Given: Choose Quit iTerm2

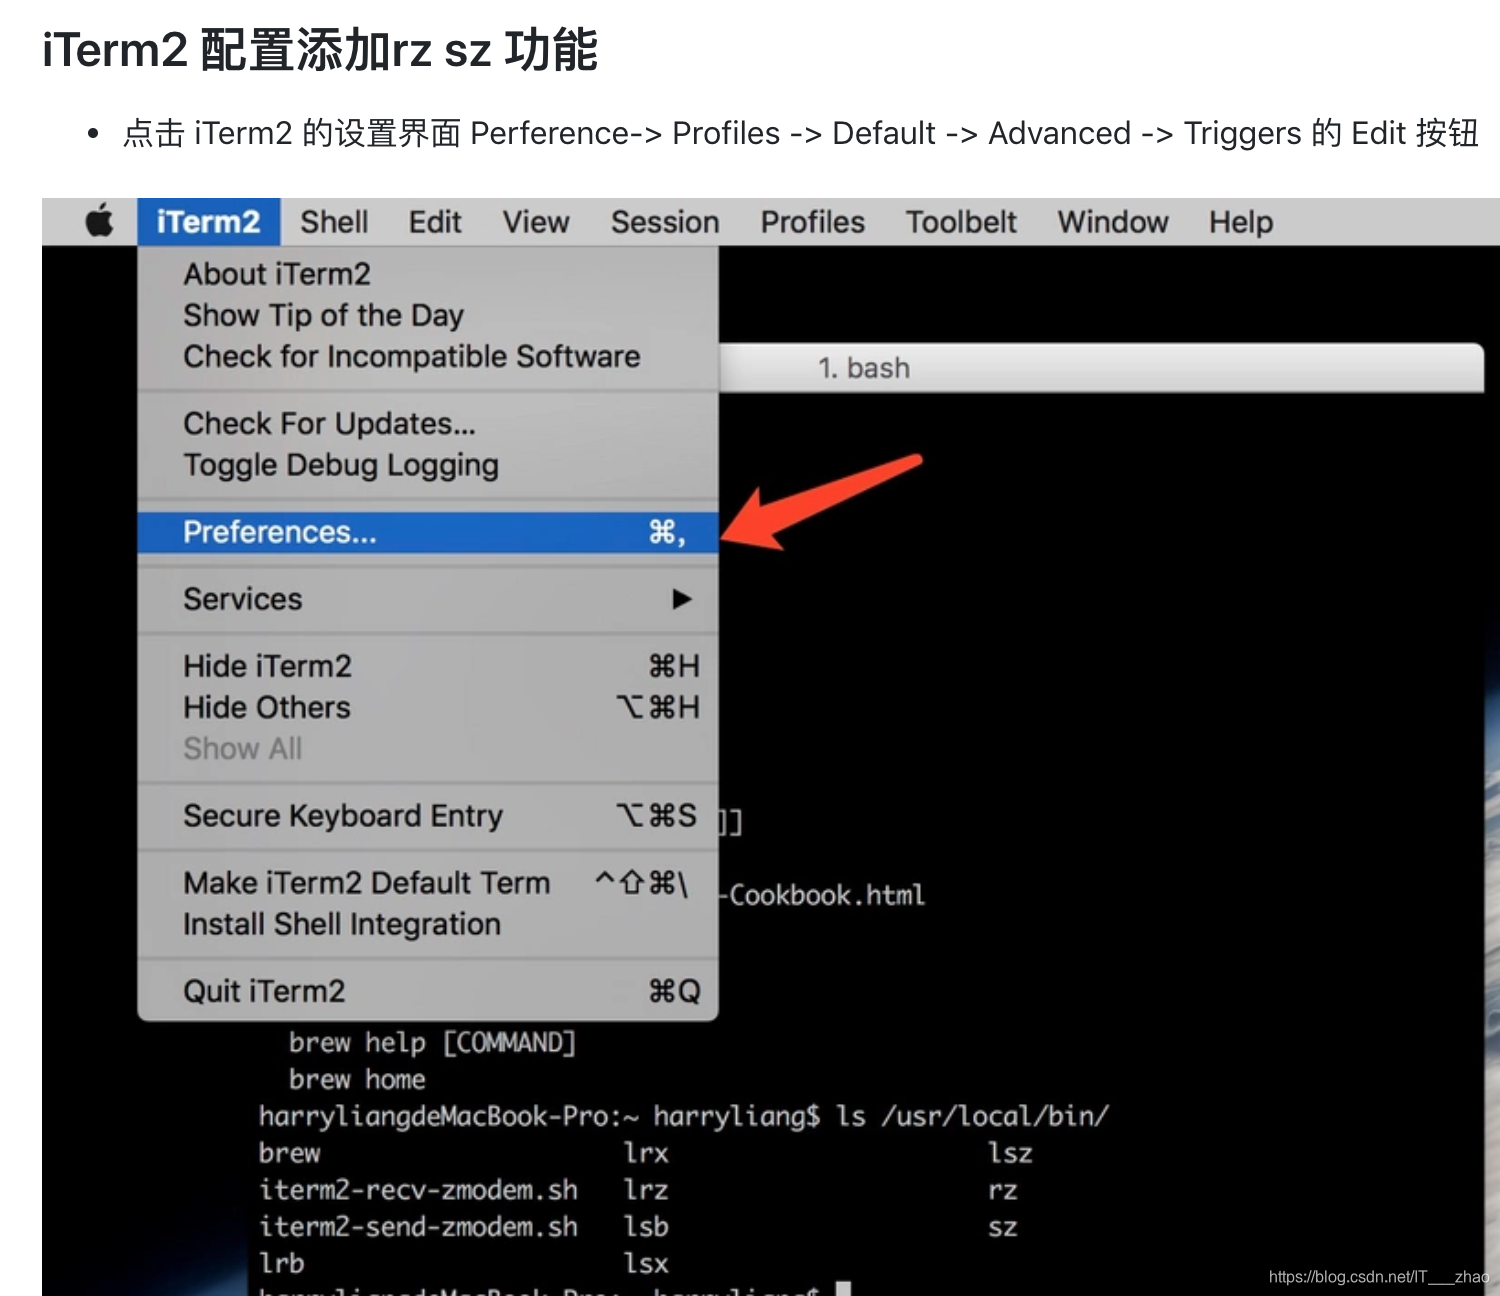Looking at the screenshot, I should tap(428, 991).
